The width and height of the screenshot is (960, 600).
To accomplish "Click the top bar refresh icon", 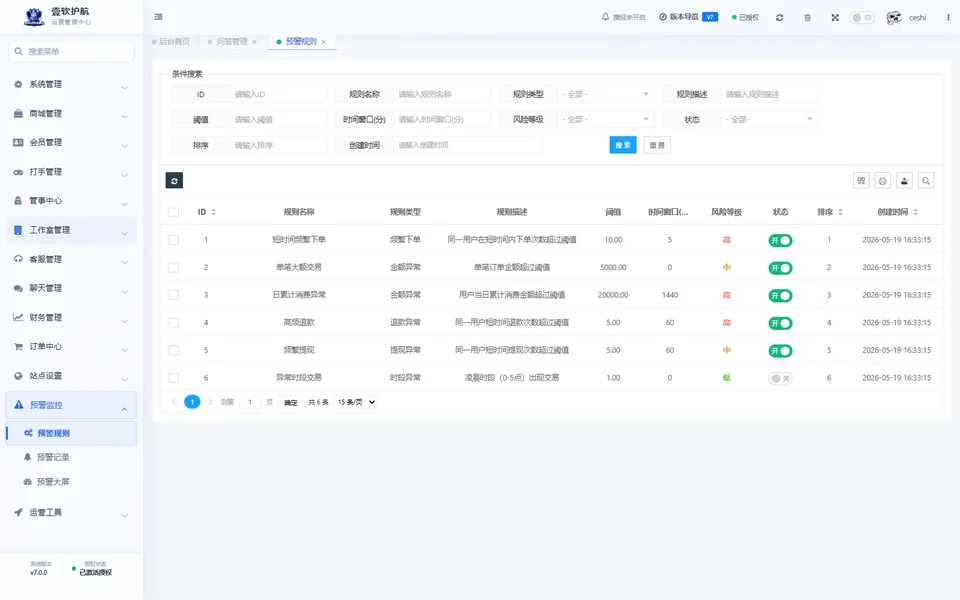I will (x=779, y=18).
